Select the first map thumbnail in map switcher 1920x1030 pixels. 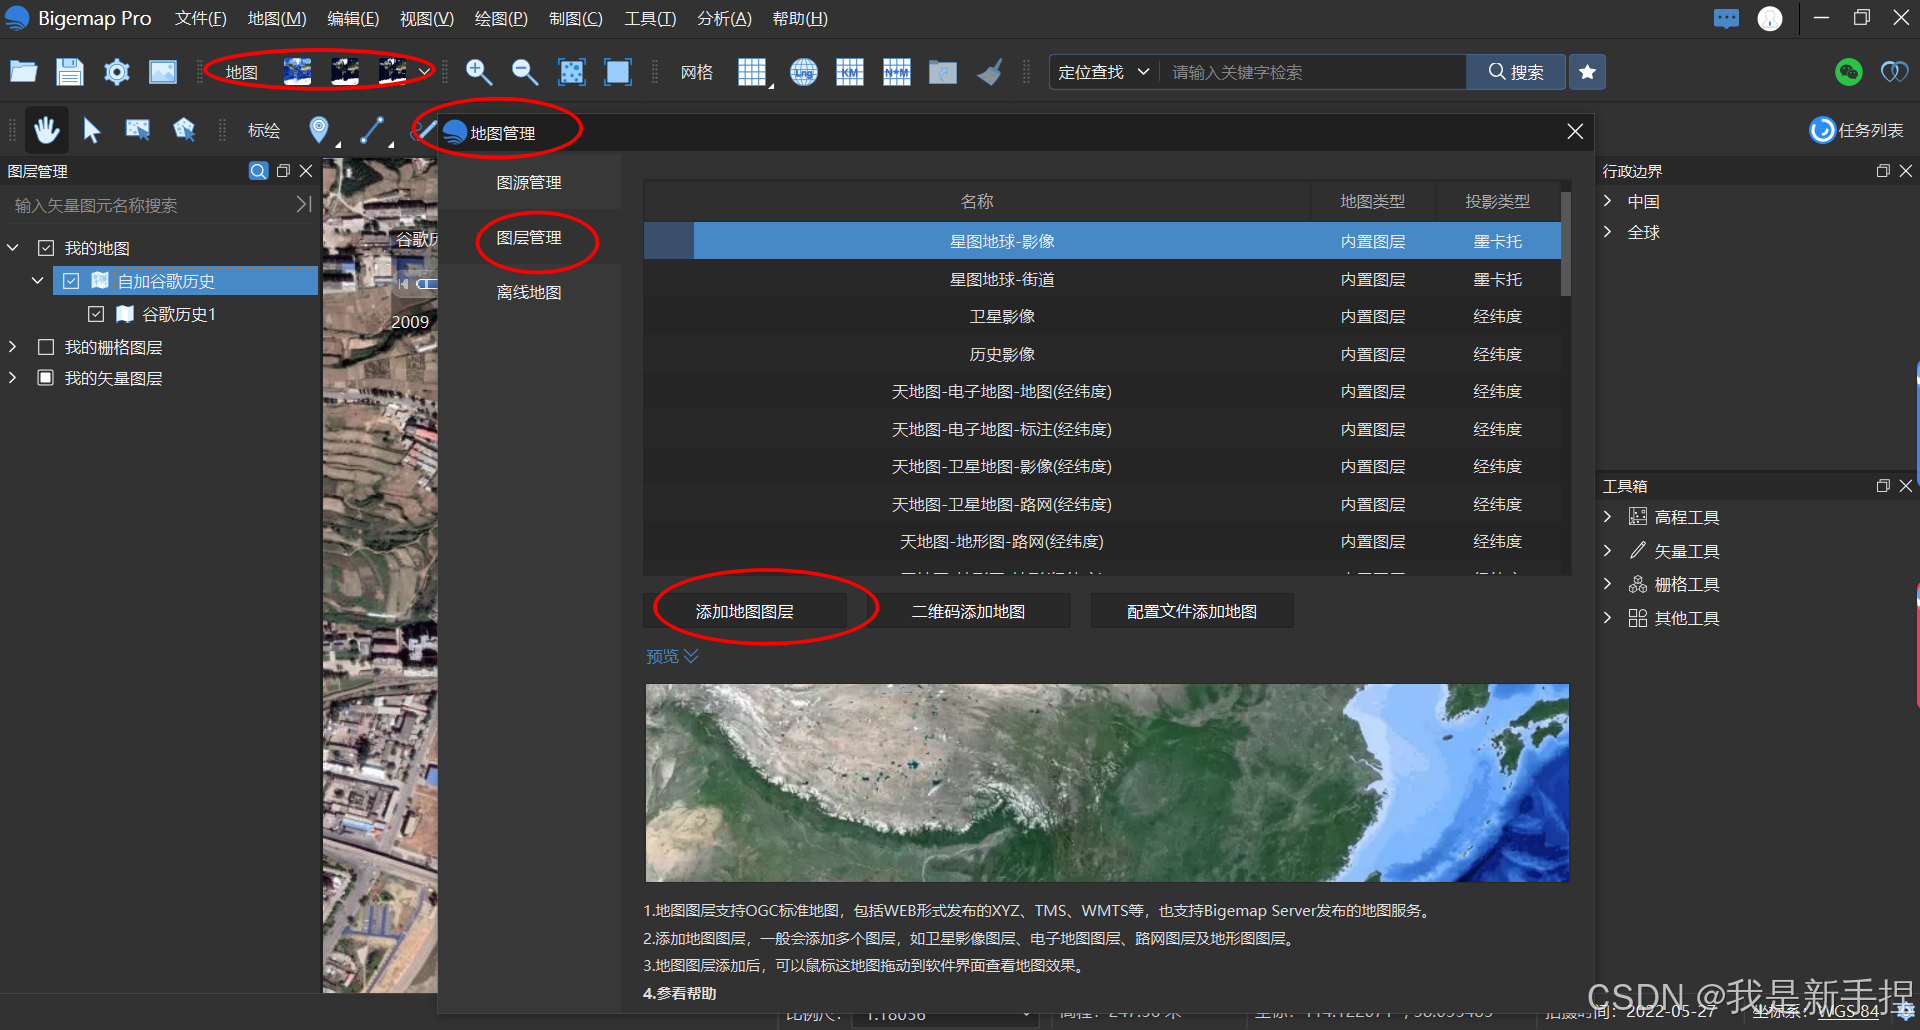(x=297, y=71)
